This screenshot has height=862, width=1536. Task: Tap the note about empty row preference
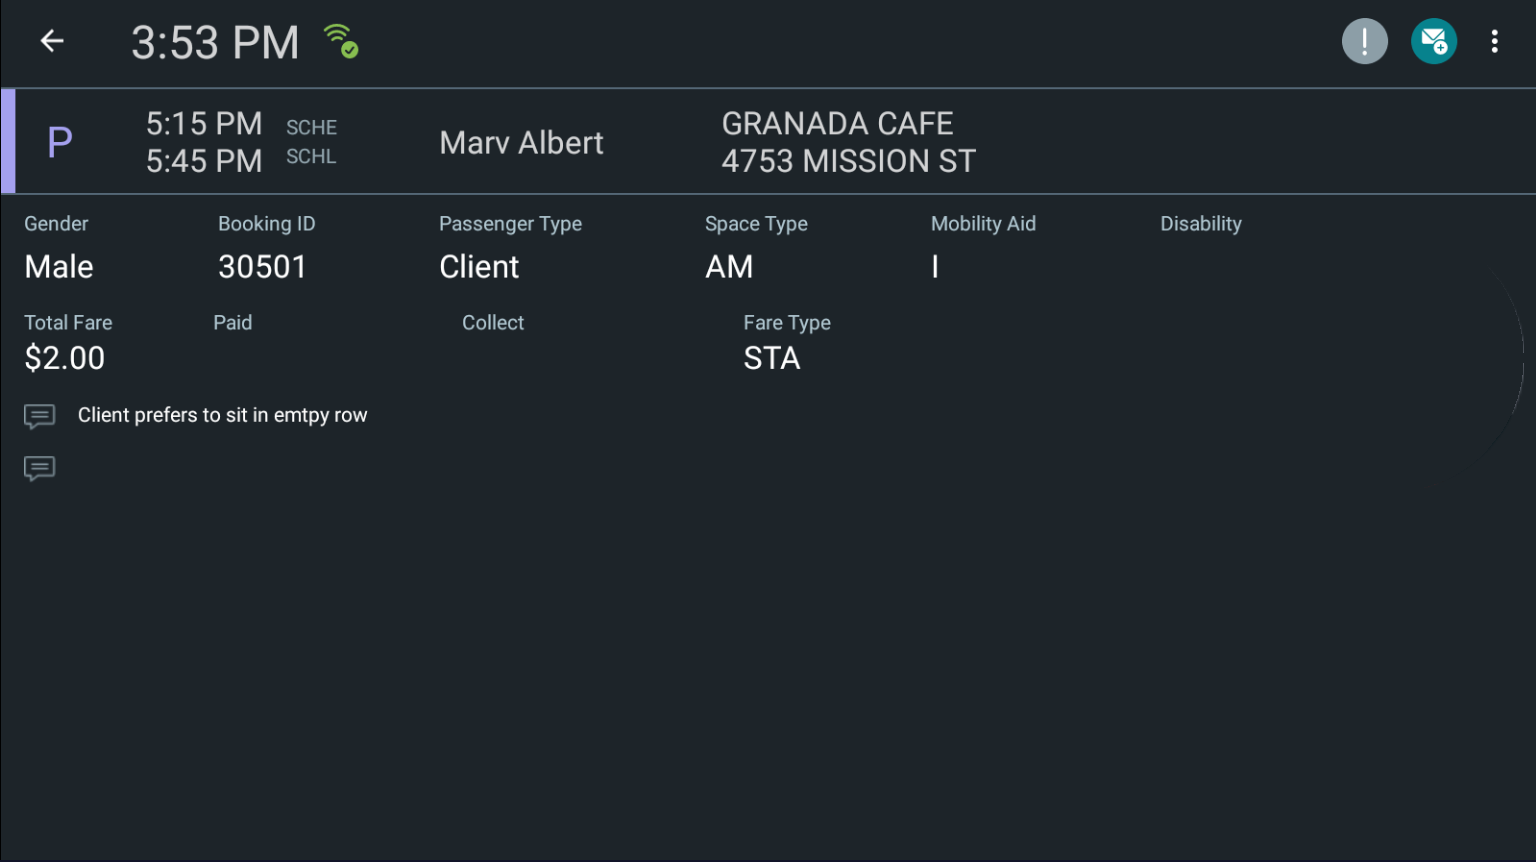pos(222,415)
